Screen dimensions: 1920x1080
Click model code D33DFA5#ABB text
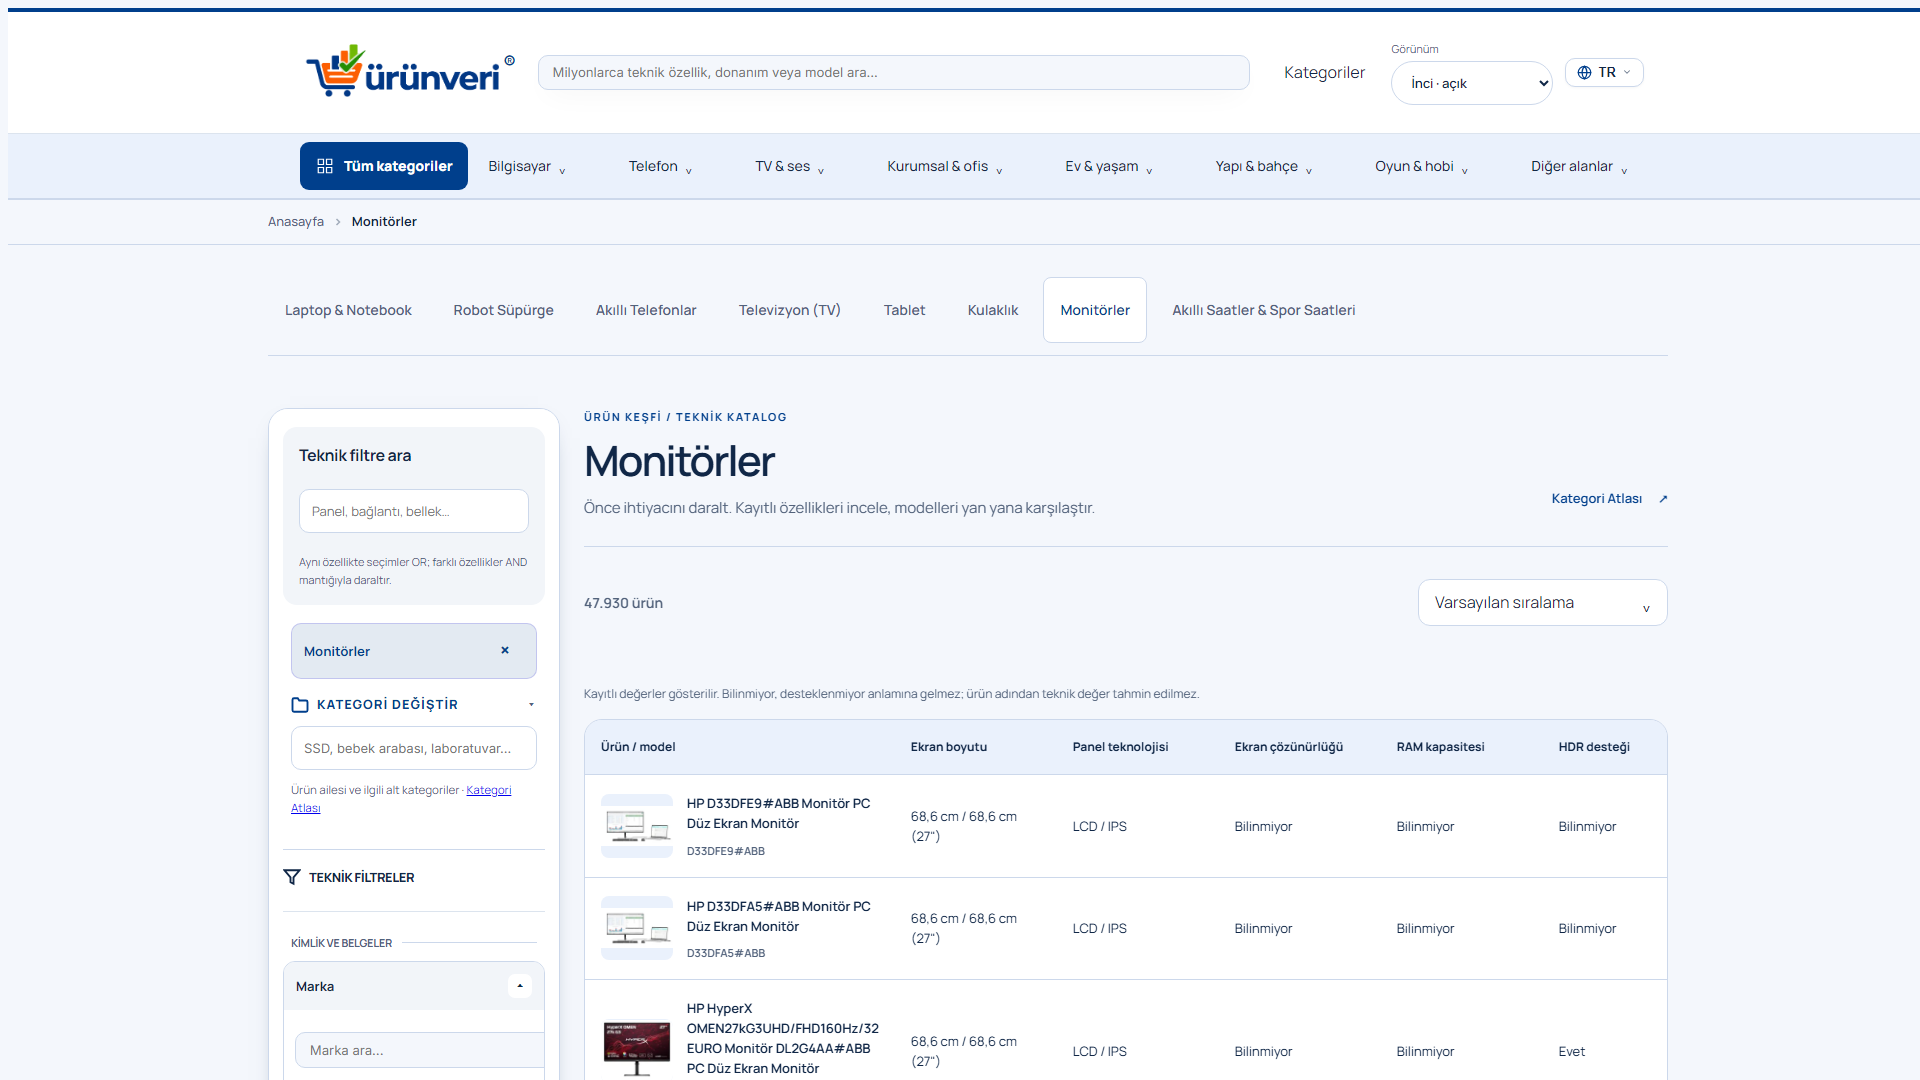coord(726,953)
